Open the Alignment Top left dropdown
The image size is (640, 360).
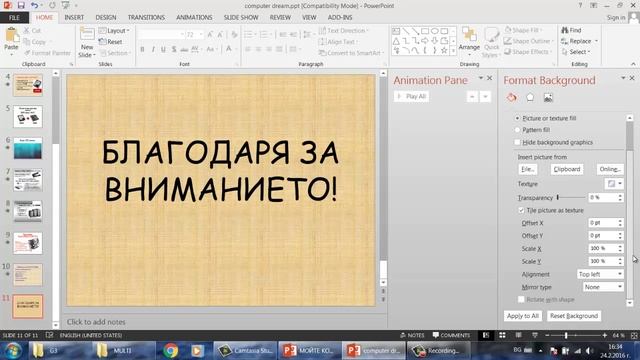(600, 274)
